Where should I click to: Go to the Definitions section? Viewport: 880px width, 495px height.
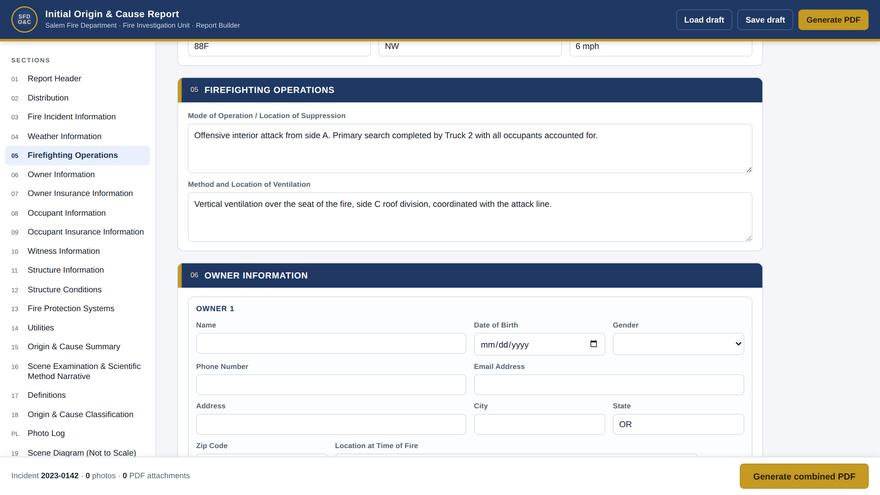[77, 395]
